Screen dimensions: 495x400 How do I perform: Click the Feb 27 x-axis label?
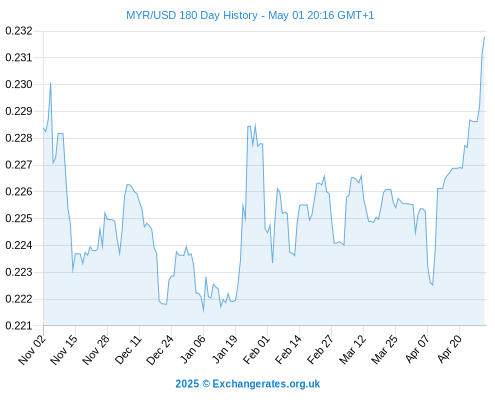[x=320, y=350]
